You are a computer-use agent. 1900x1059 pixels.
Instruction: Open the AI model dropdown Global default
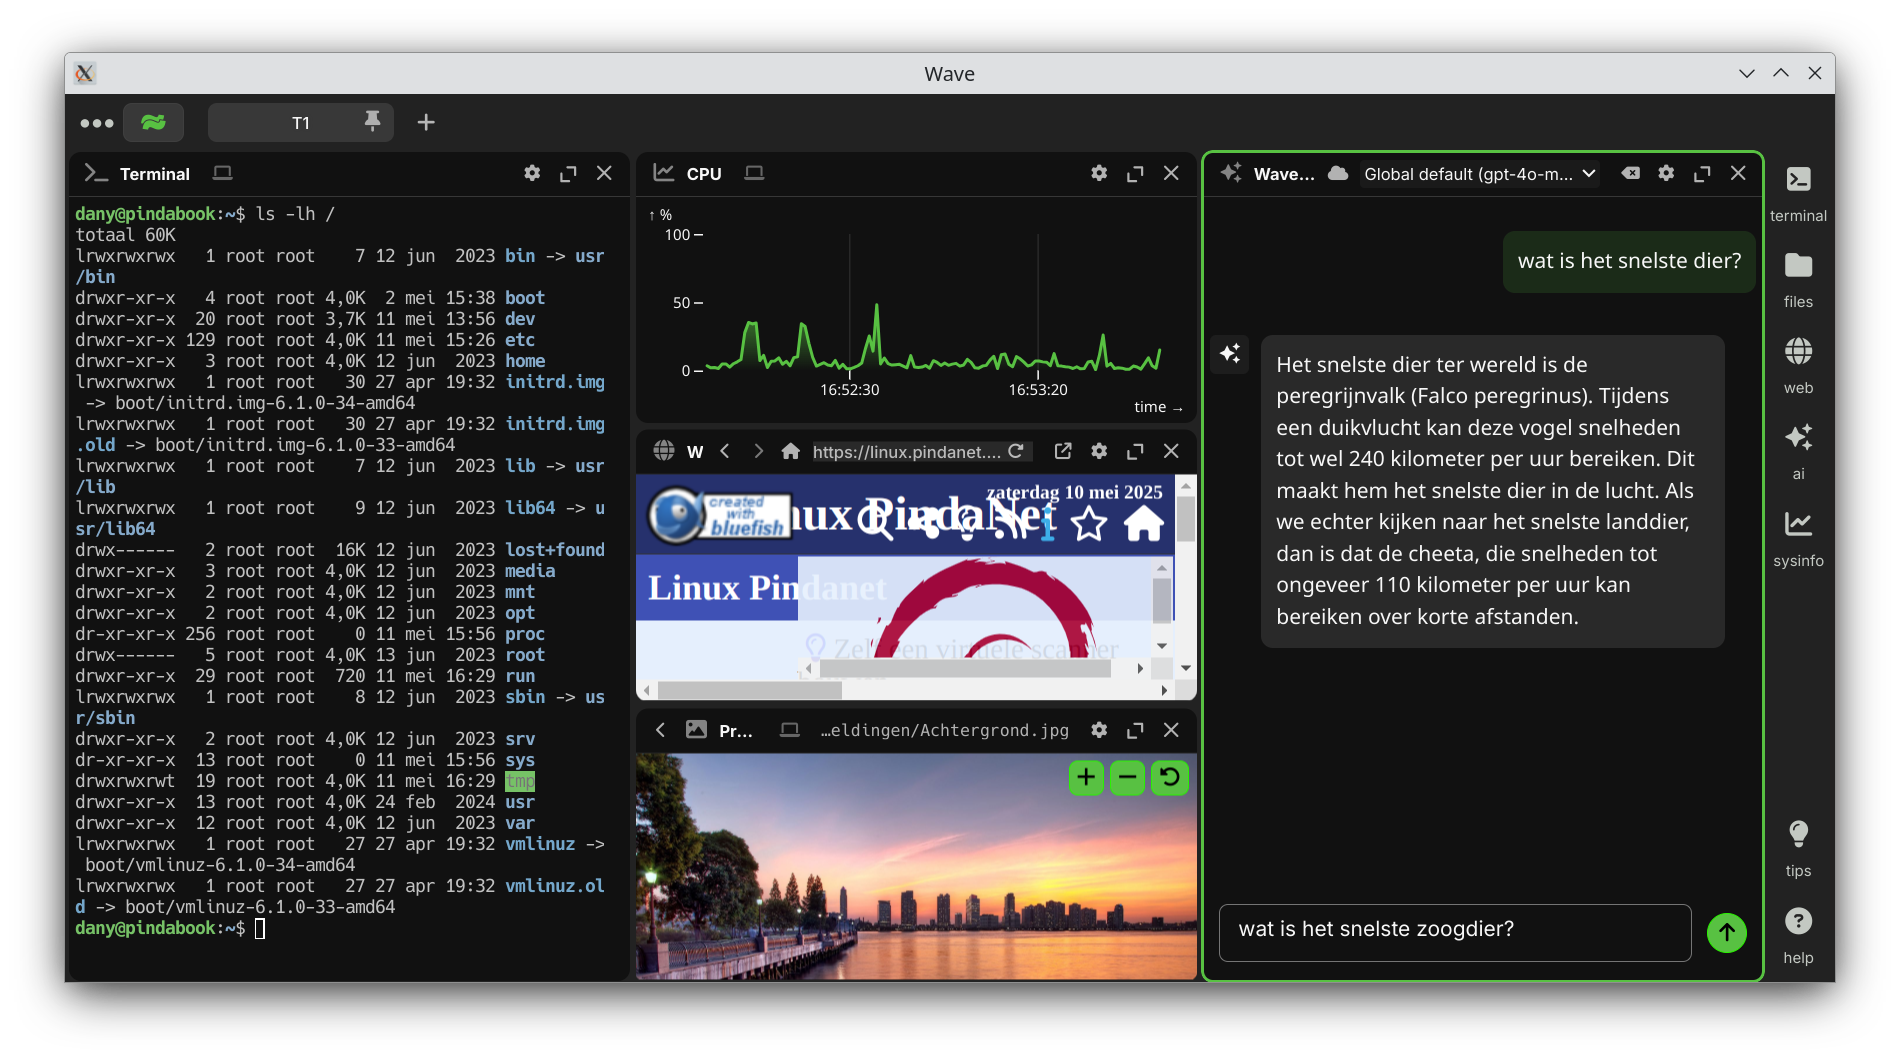coord(1479,174)
